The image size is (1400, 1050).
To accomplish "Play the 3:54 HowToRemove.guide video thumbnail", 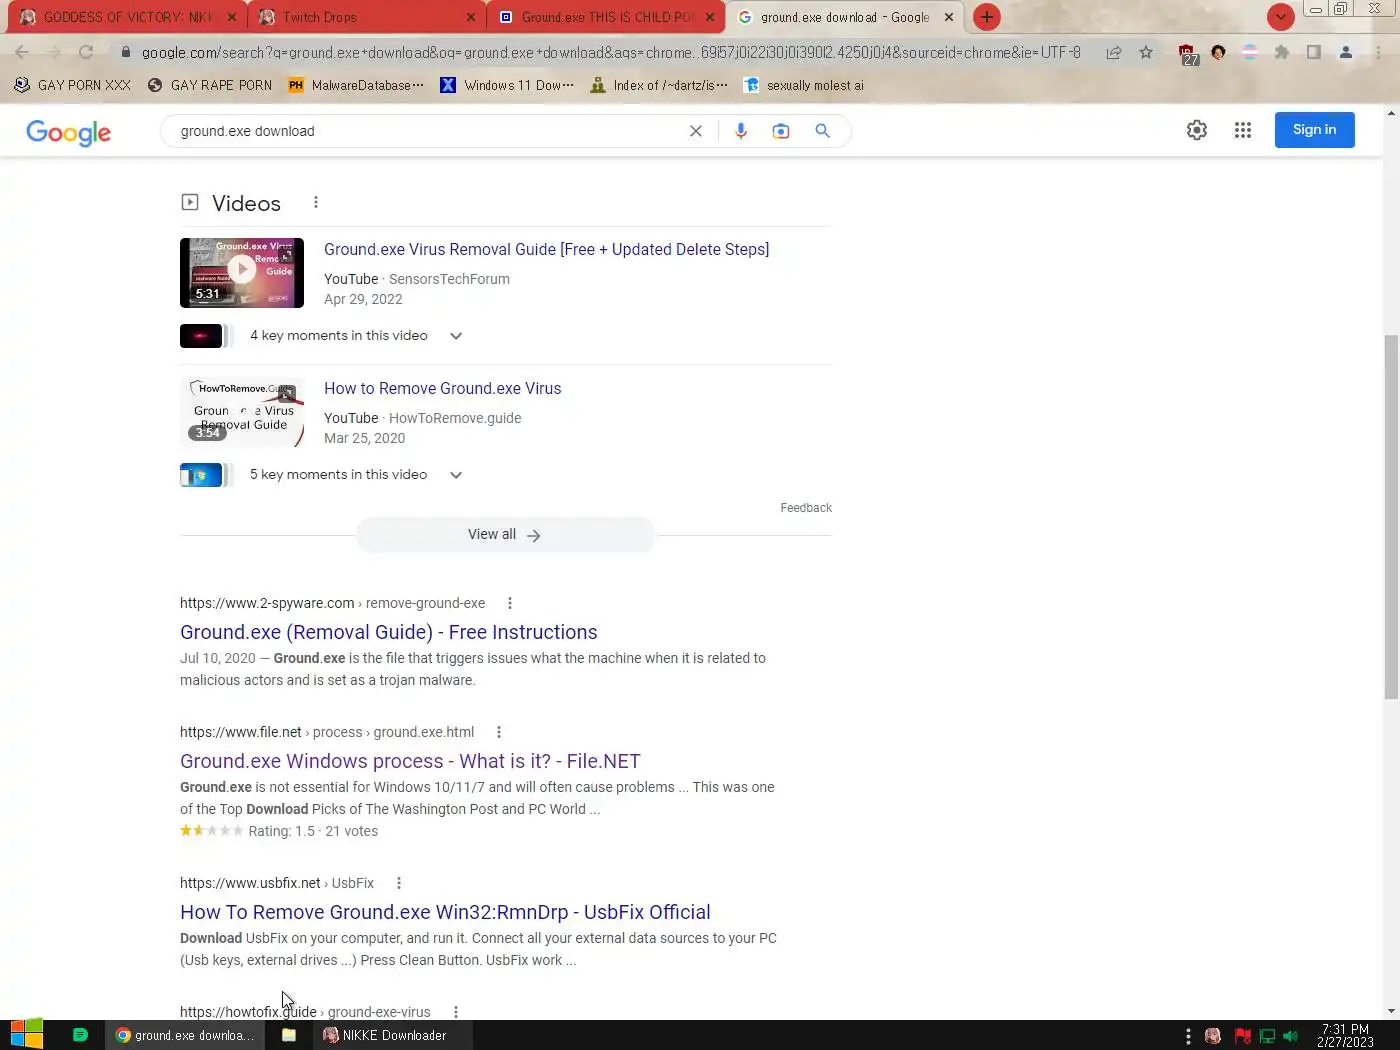I will tap(242, 411).
